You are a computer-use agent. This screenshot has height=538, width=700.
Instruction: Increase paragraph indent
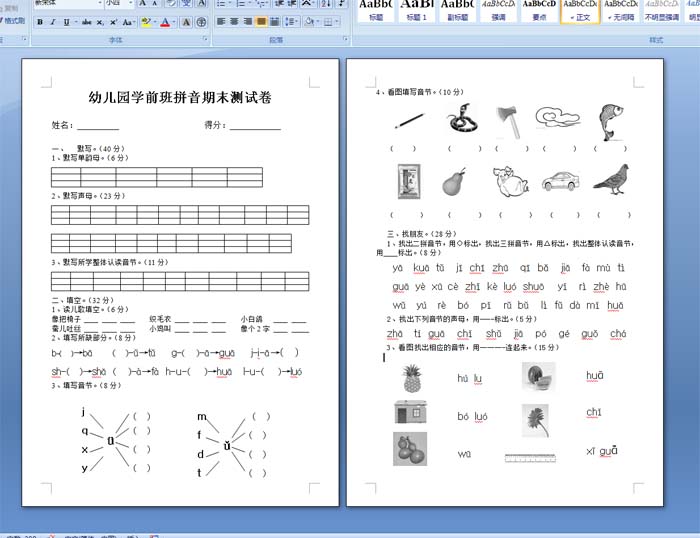click(x=292, y=3)
